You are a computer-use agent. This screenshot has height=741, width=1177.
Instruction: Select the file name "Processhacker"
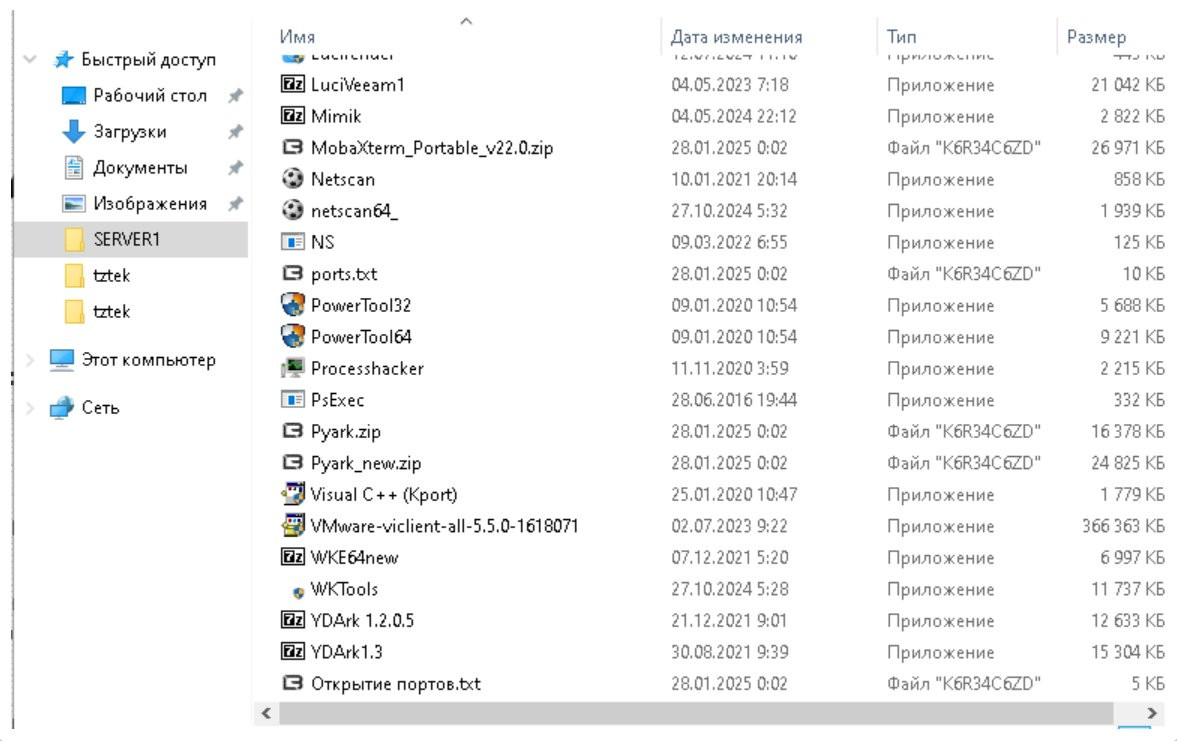coord(367,369)
